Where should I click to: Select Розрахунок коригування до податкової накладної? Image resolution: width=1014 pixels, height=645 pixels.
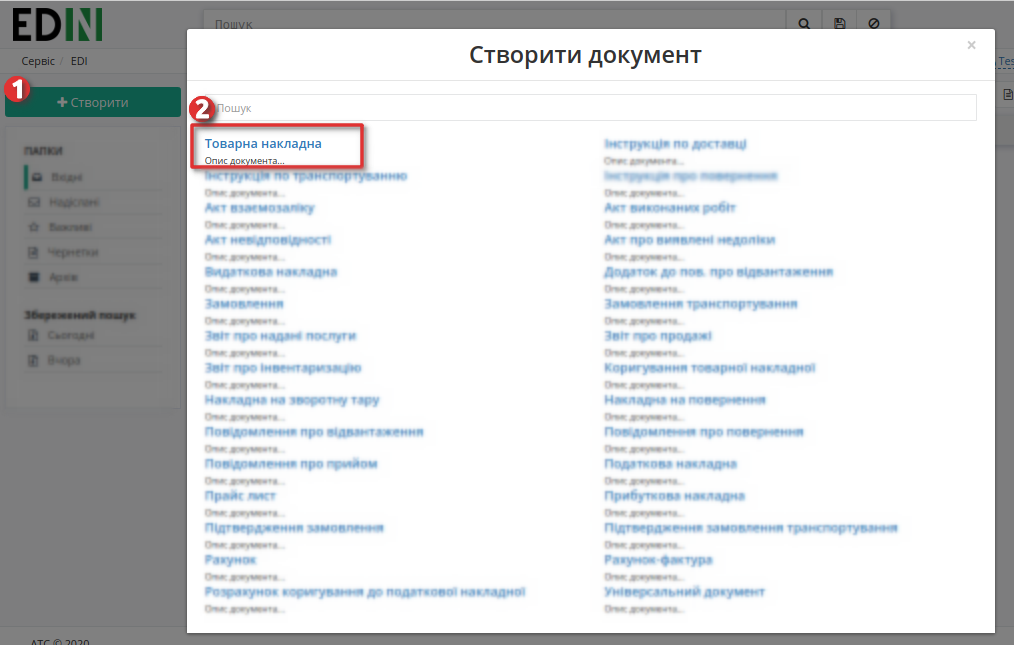click(365, 592)
